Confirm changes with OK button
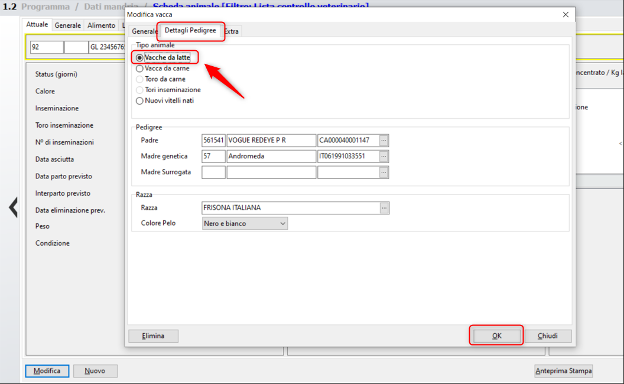This screenshot has height=384, width=624. (x=496, y=336)
